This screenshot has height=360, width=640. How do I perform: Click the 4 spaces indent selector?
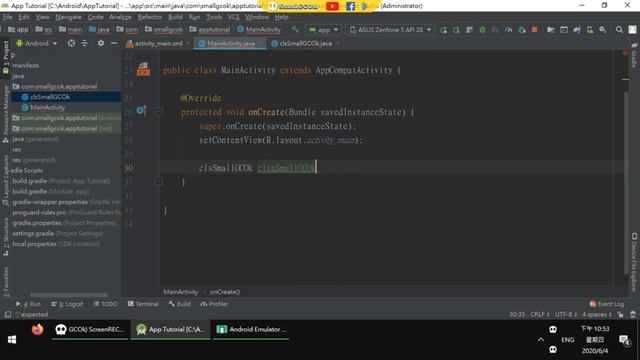[x=597, y=315]
